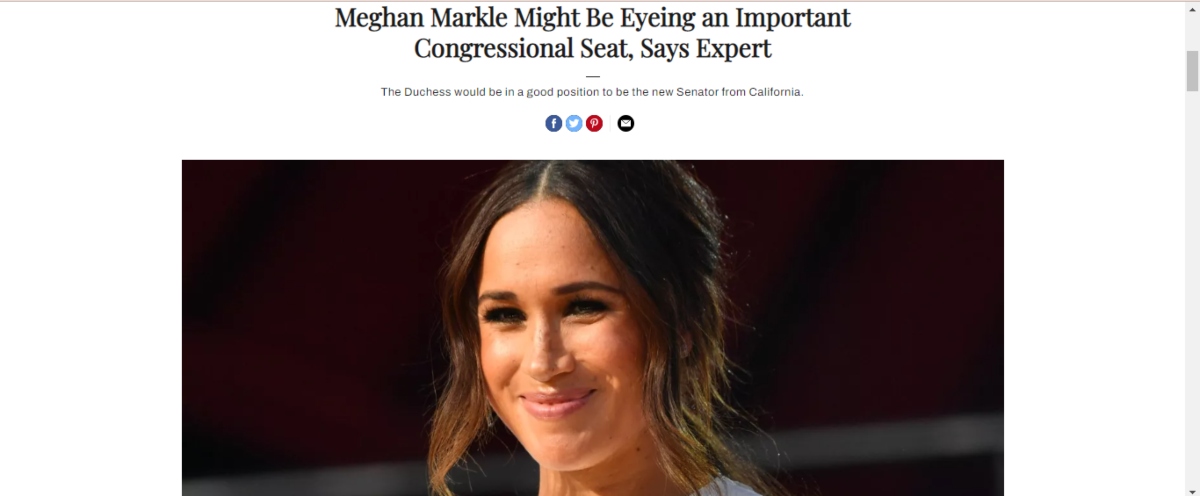The image size is (1200, 496).
Task: Click the headline's first line about Meghan Markle
Action: coord(592,18)
